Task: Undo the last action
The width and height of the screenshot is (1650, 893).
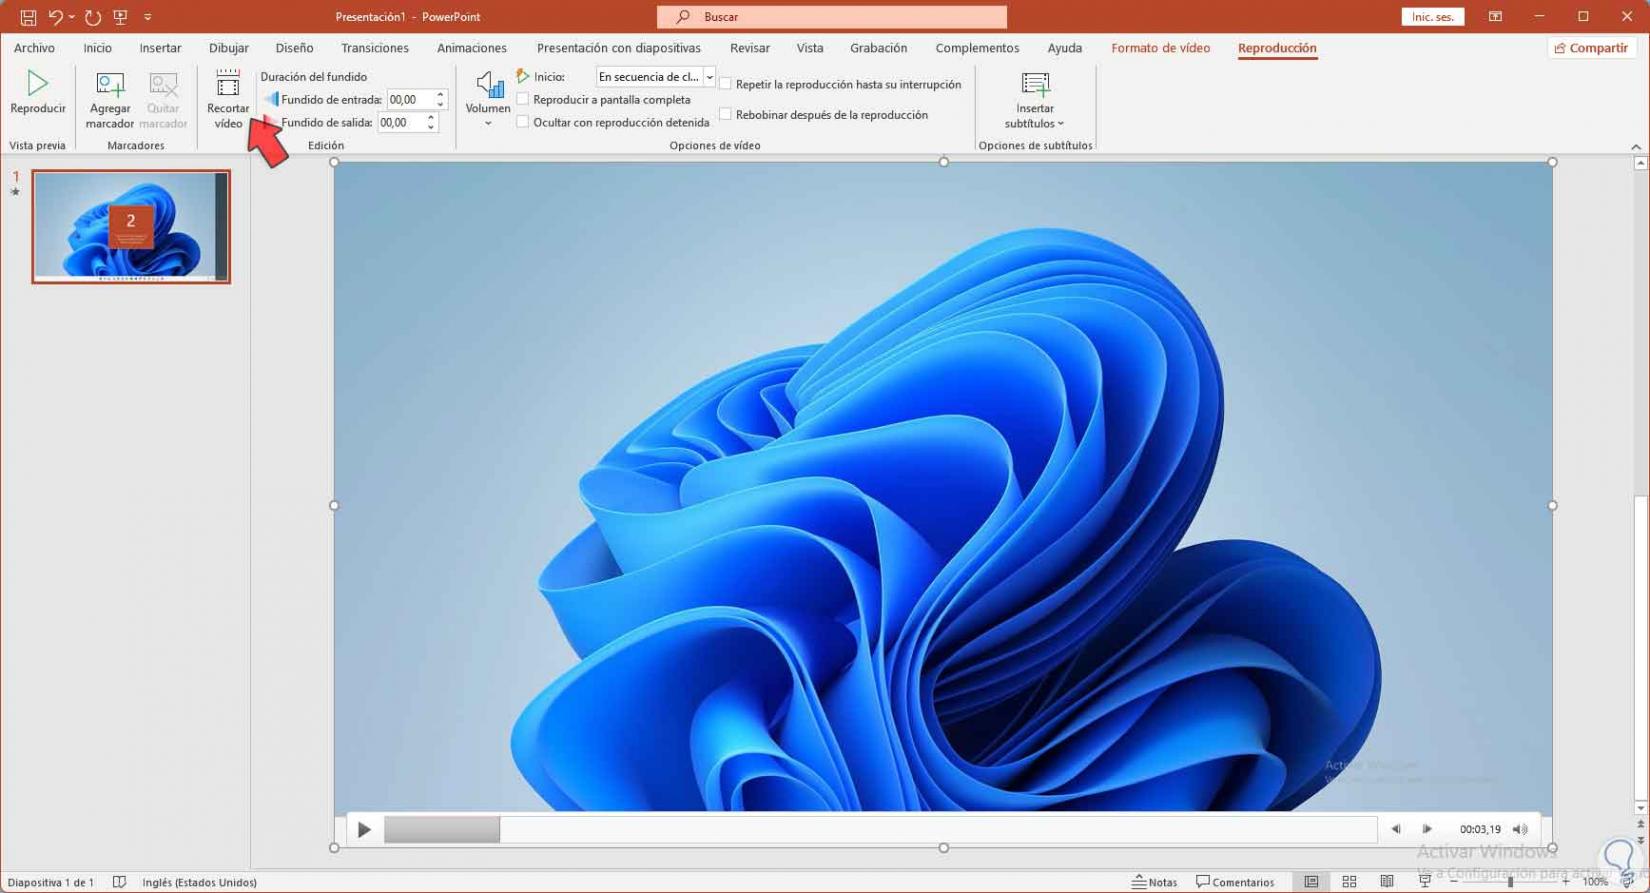Action: pyautogui.click(x=55, y=17)
